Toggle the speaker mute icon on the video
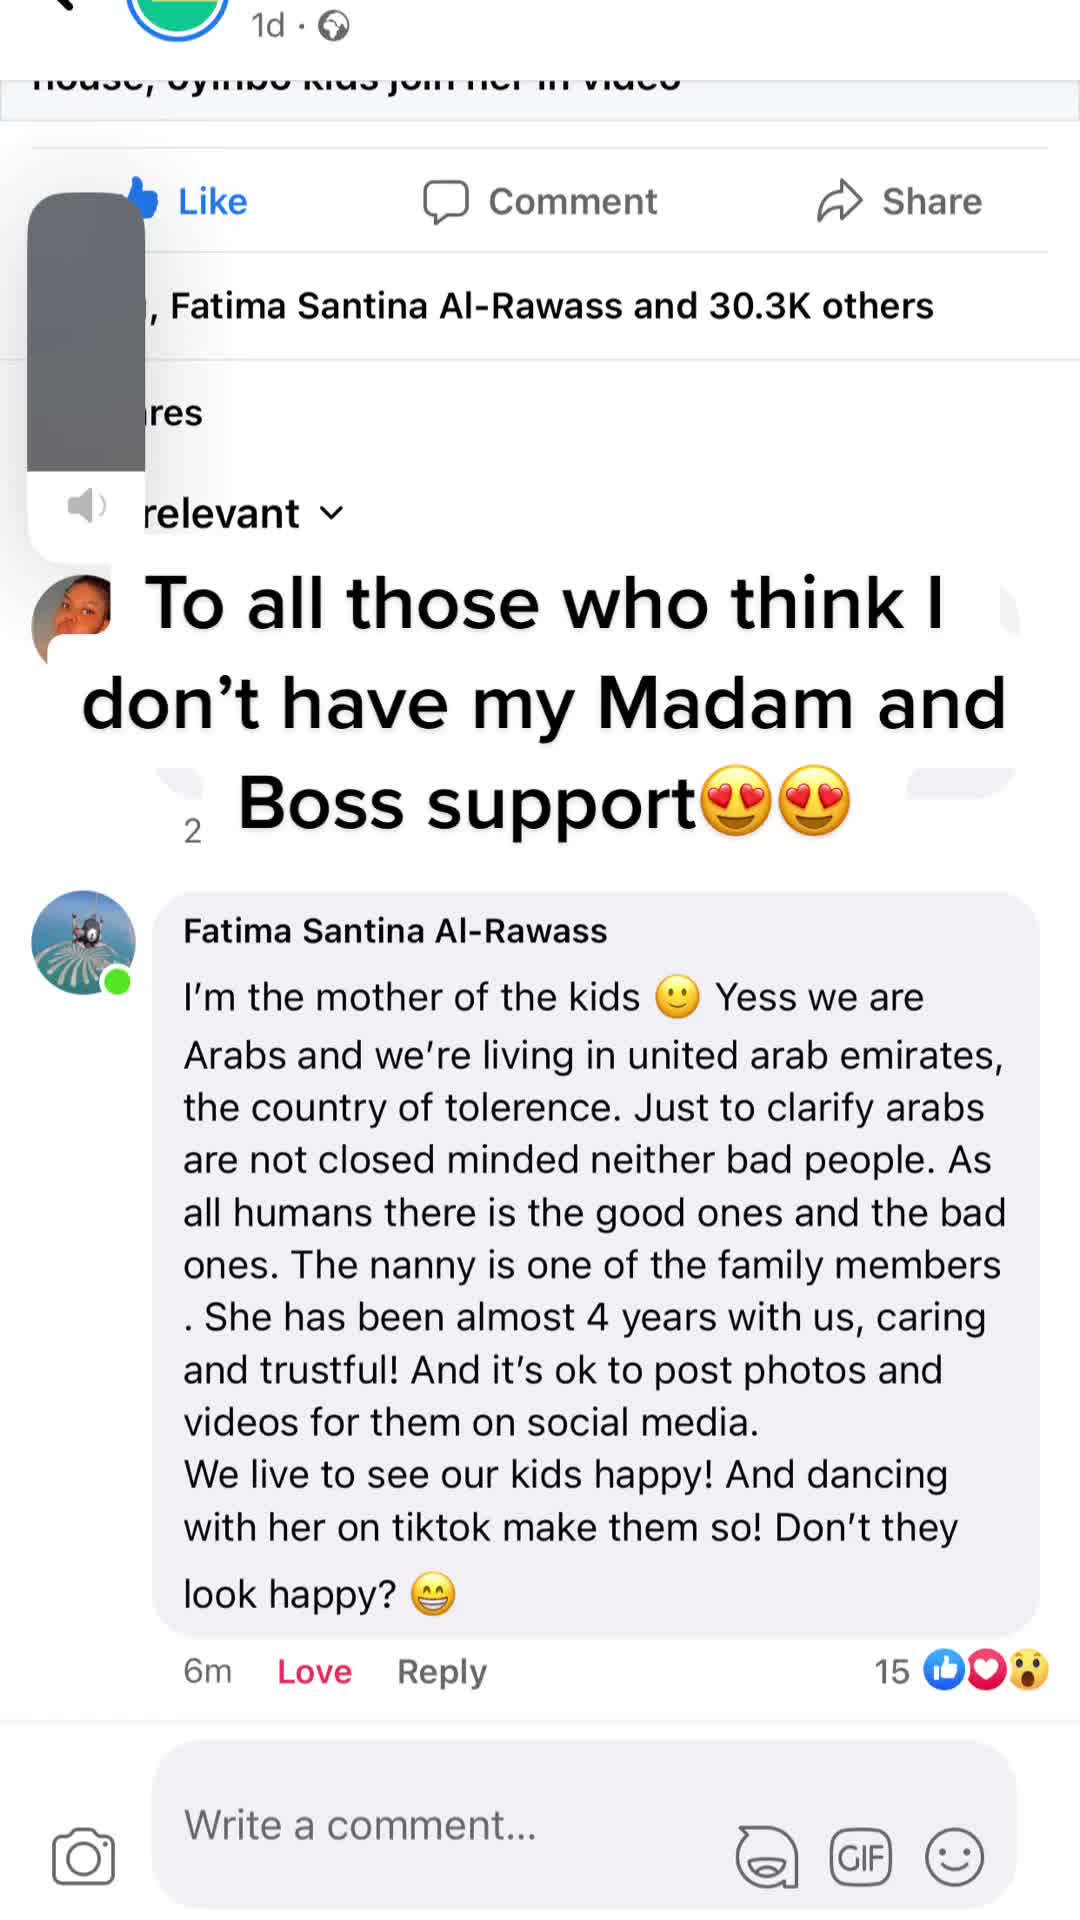Image resolution: width=1080 pixels, height=1920 pixels. (87, 506)
